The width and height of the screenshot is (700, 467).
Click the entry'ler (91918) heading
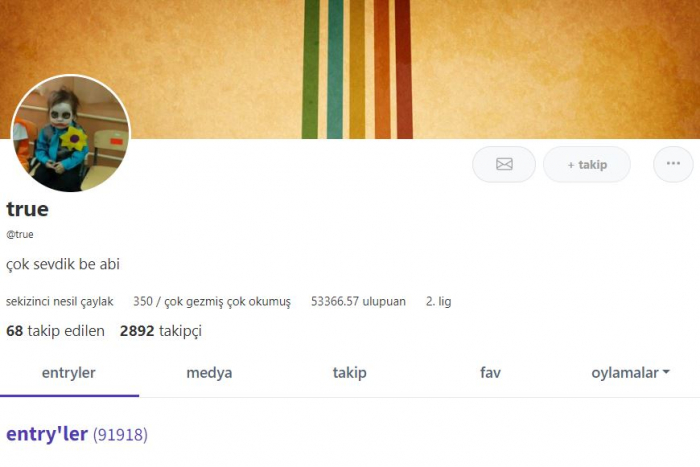[x=77, y=434]
